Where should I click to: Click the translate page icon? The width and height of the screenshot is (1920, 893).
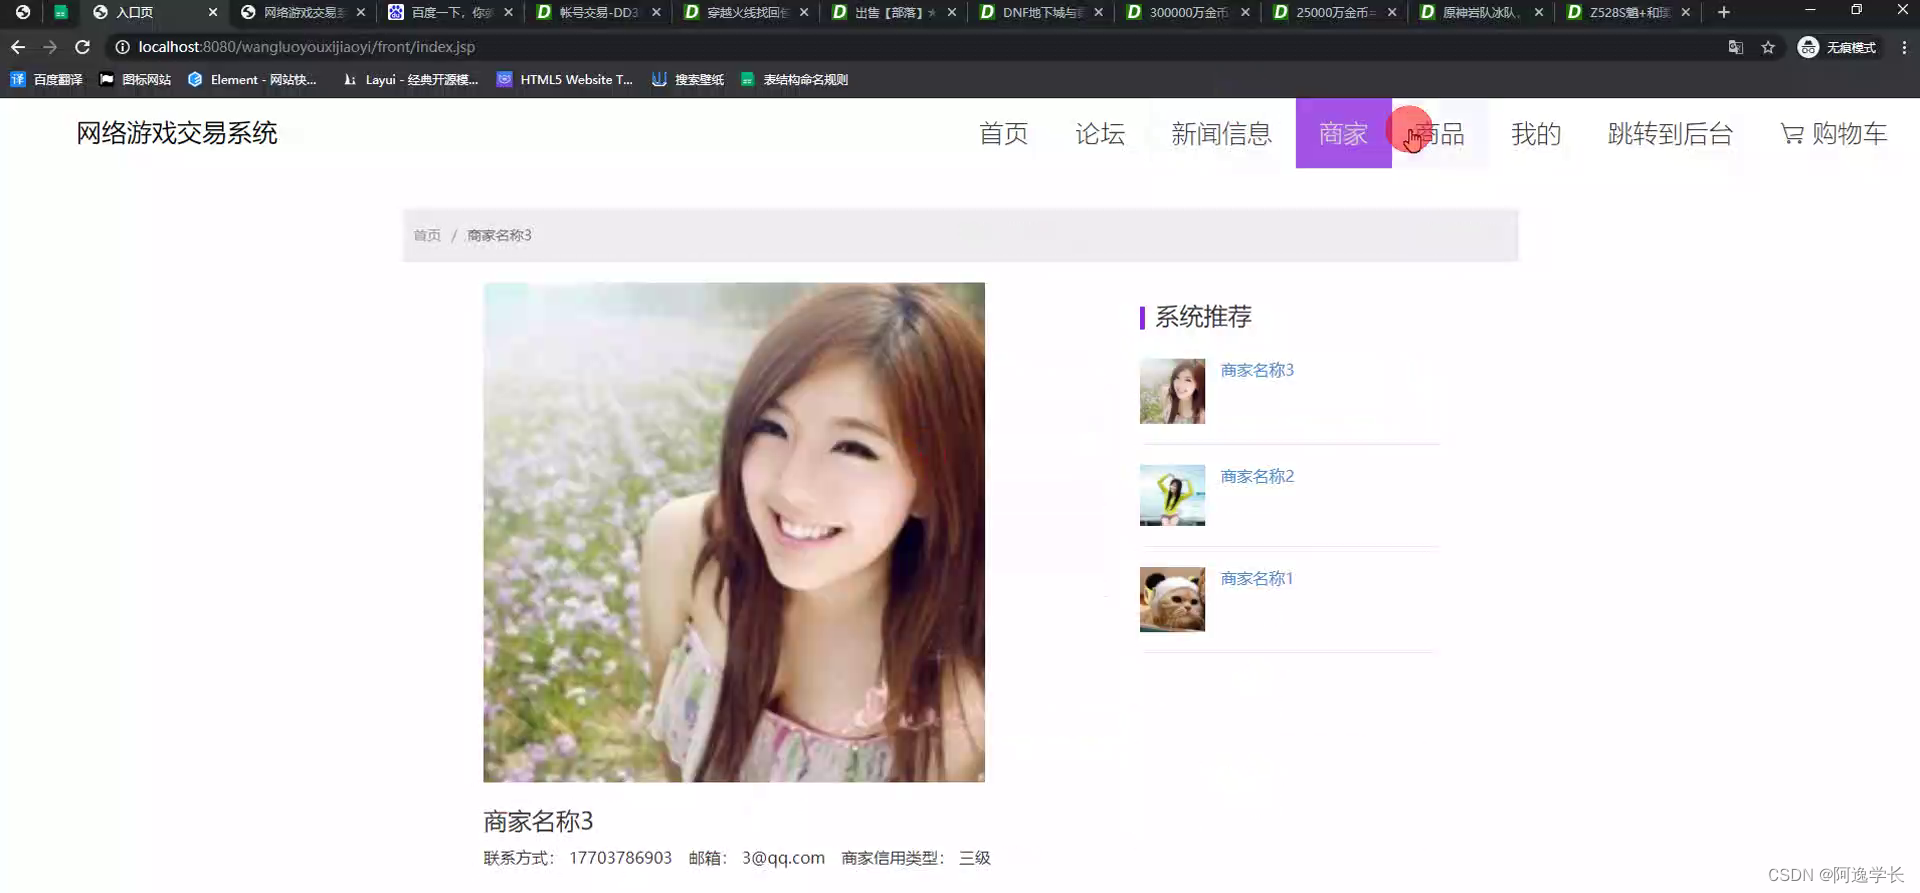[x=1736, y=47]
